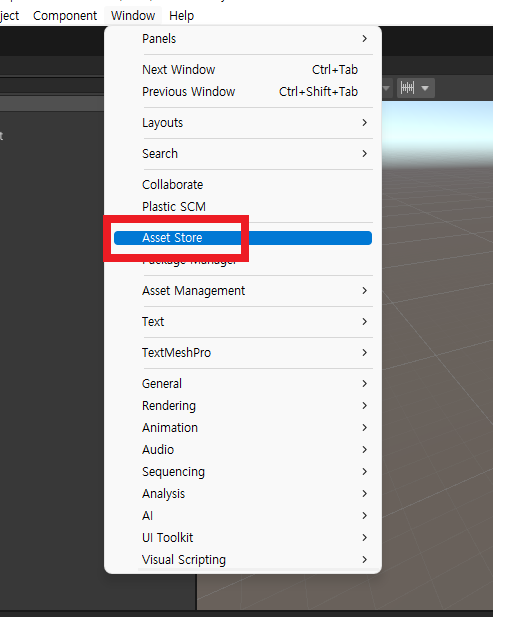Open the Panels submenu

(243, 39)
